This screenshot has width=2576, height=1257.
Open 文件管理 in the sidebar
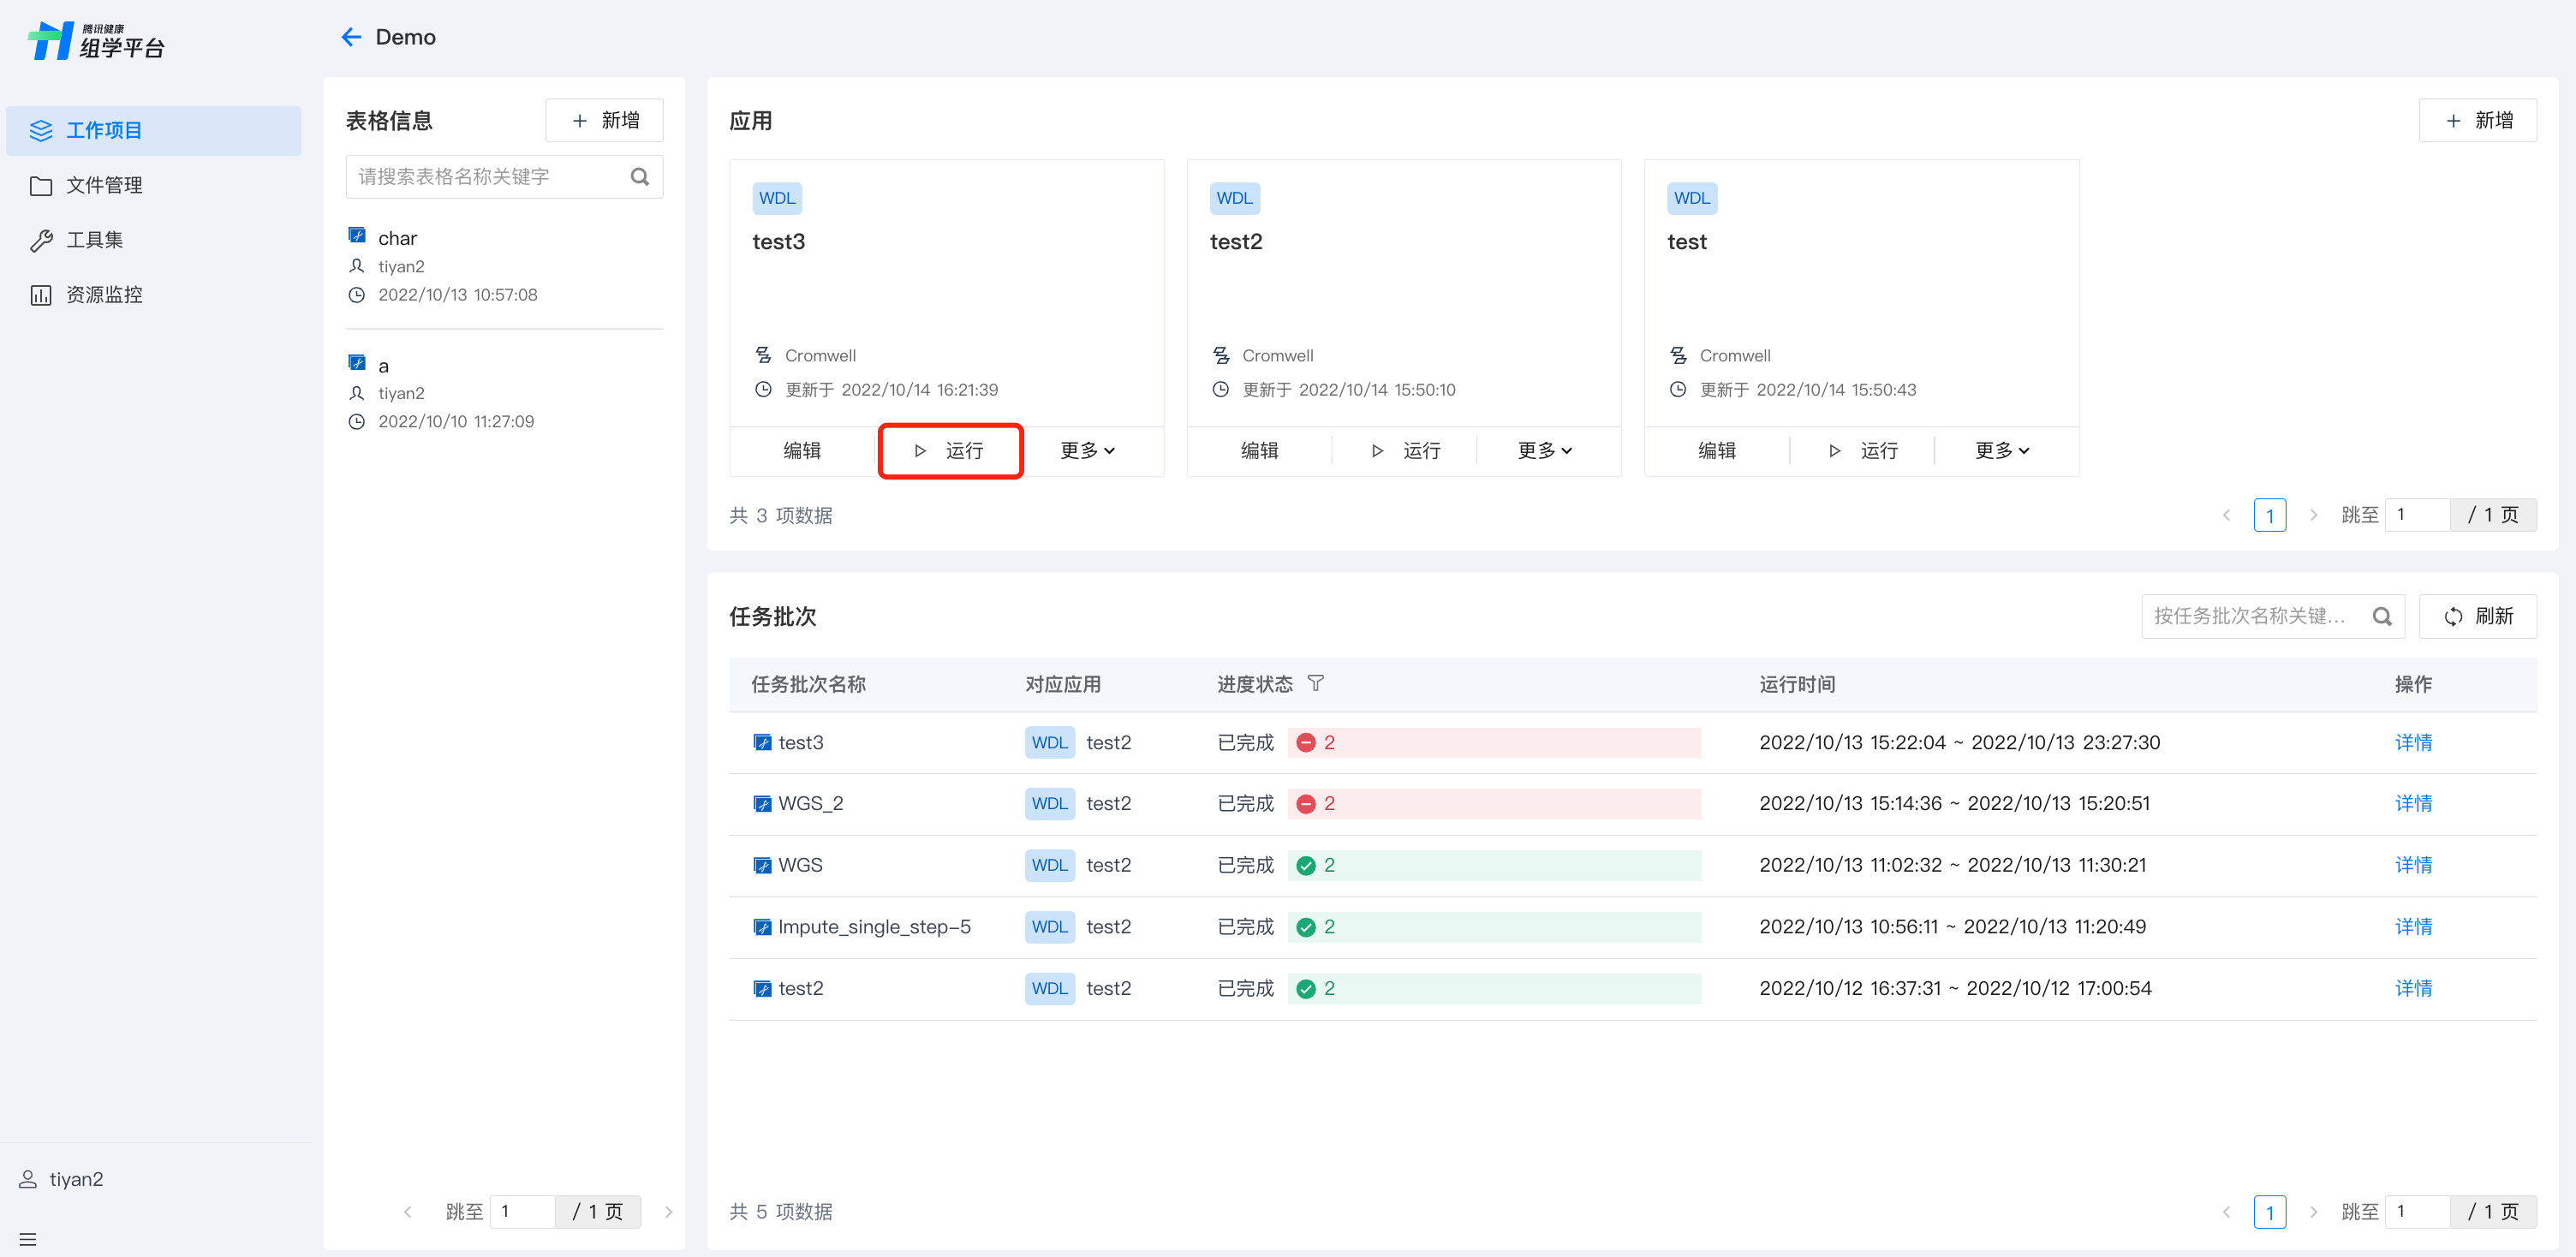click(x=104, y=185)
